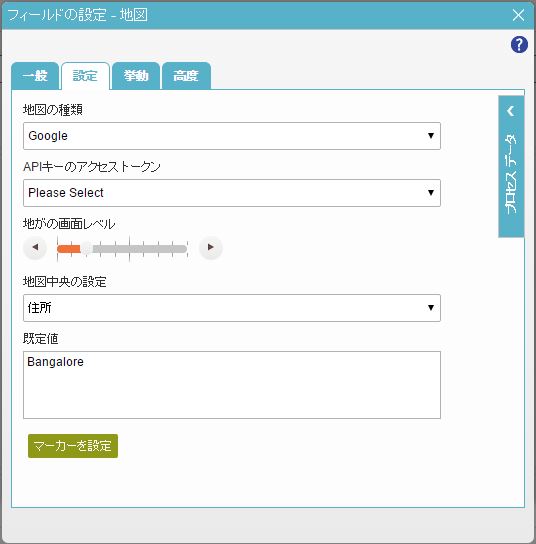Open the APIキーのアクセストークン dropdown
The height and width of the screenshot is (544, 536).
click(232, 193)
